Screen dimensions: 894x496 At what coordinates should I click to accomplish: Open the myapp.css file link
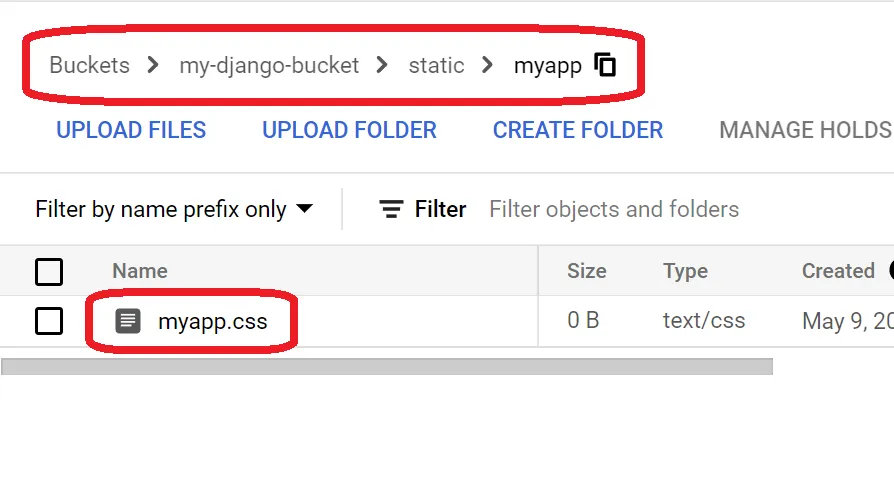pyautogui.click(x=212, y=322)
